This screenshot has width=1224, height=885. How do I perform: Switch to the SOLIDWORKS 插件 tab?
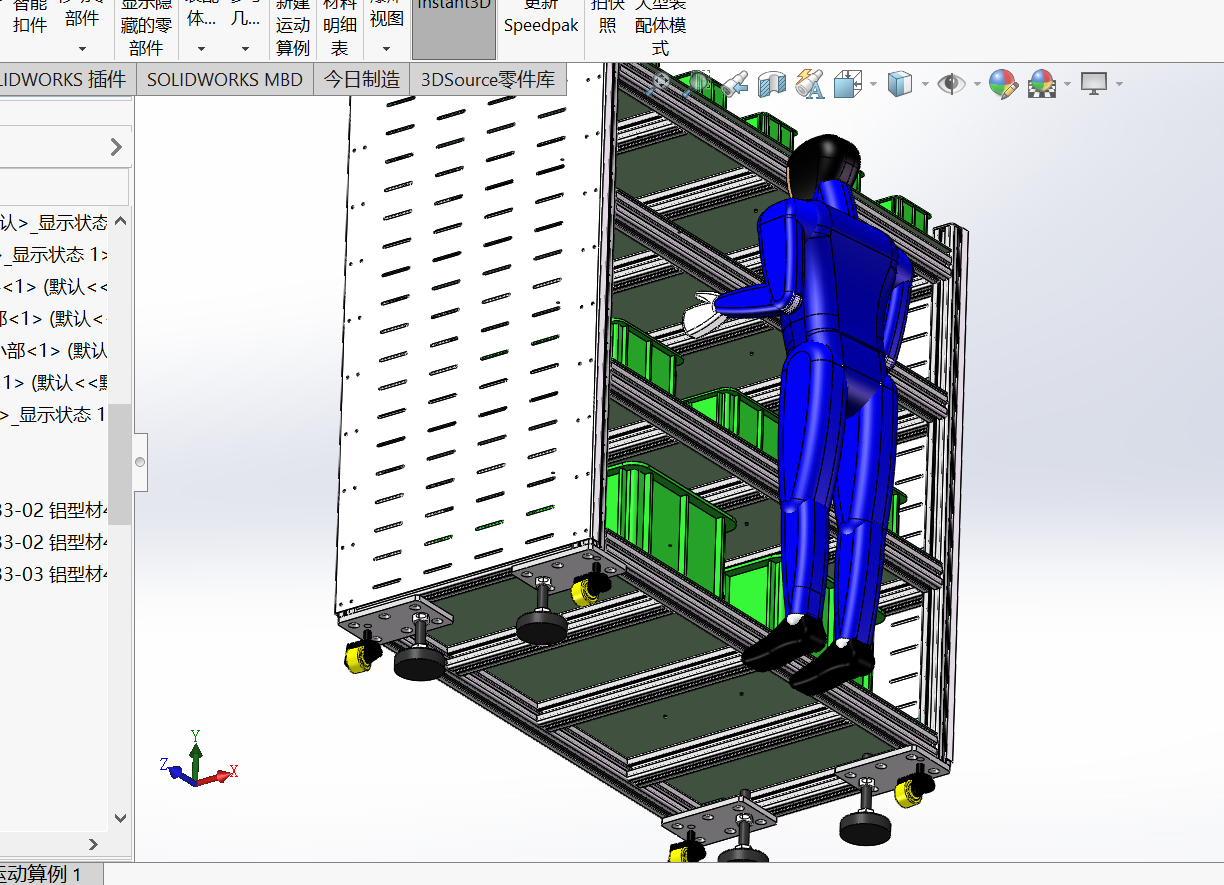tap(65, 80)
